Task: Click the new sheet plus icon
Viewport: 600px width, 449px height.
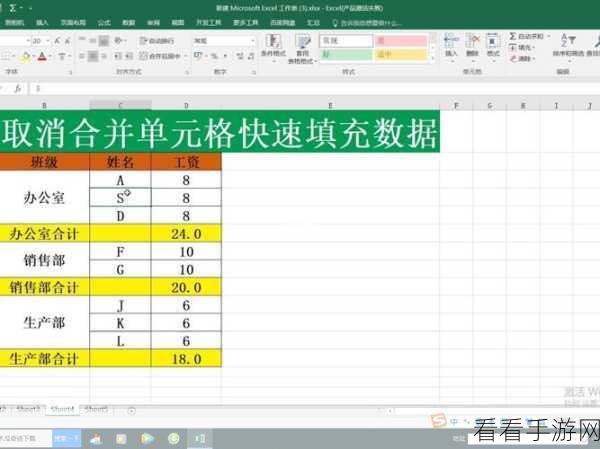Action: click(132, 410)
